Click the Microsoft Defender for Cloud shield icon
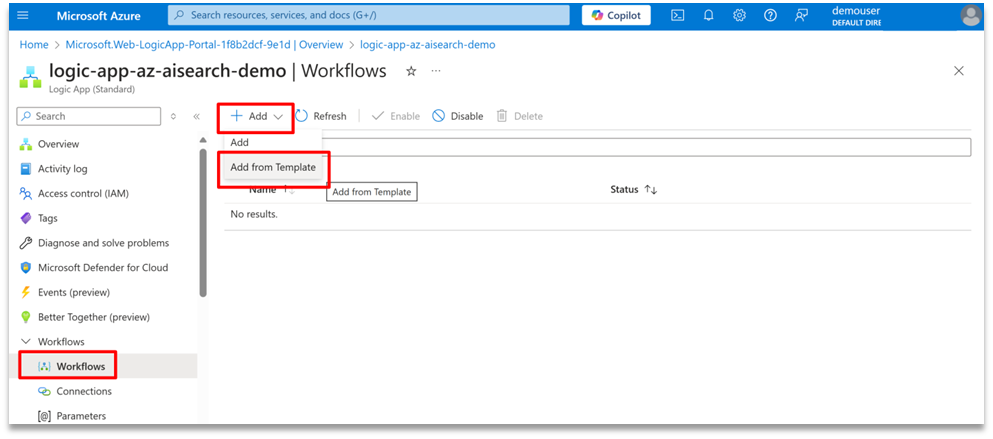This screenshot has width=993, height=439. click(26, 267)
